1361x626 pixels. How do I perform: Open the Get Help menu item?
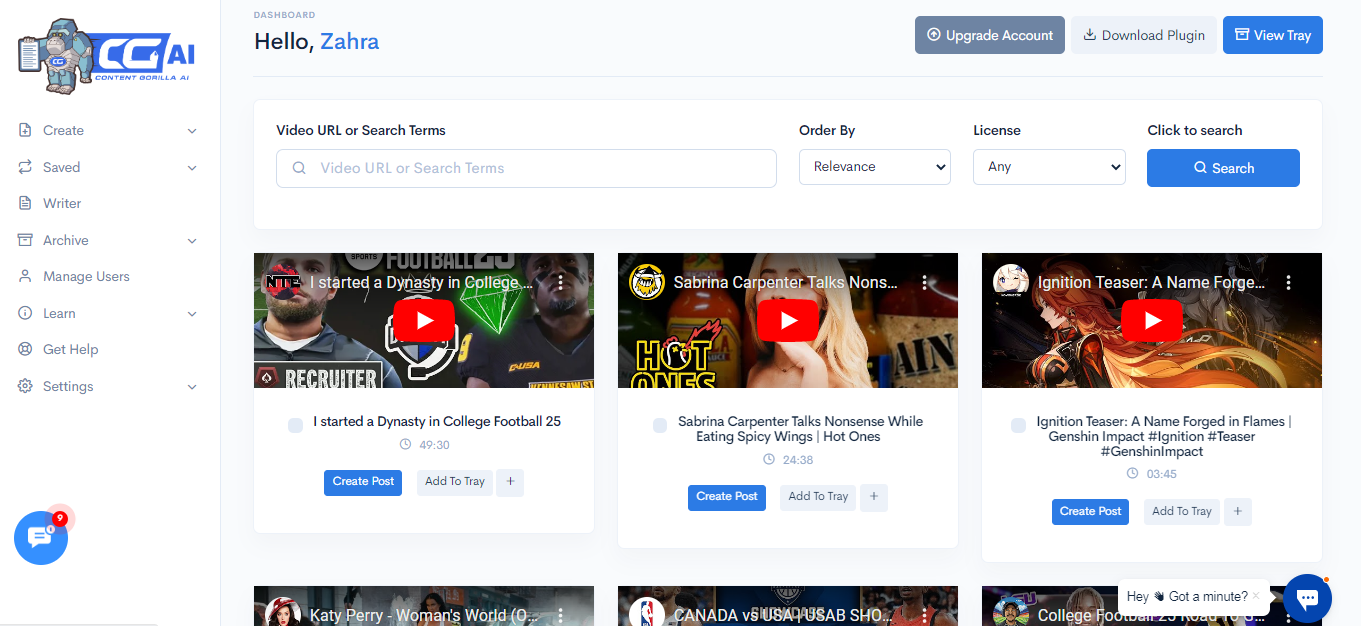click(70, 349)
